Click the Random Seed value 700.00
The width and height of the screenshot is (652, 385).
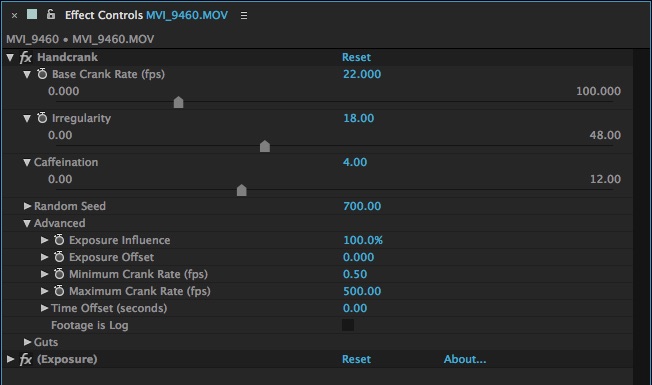click(x=362, y=207)
